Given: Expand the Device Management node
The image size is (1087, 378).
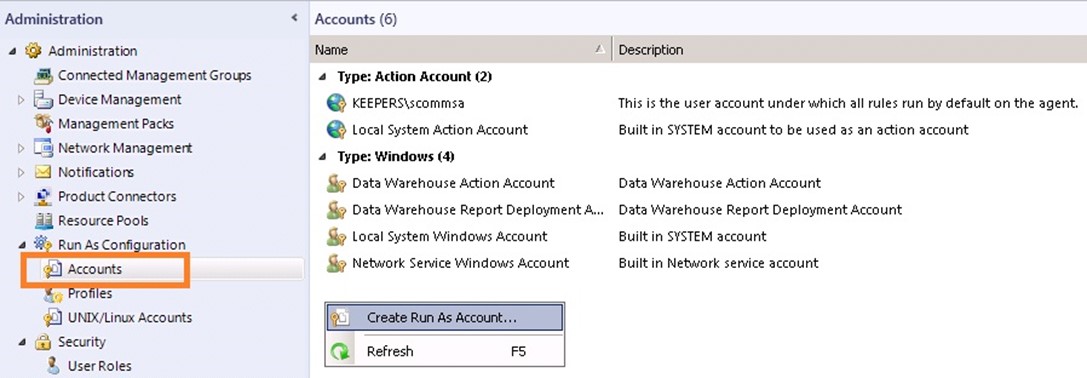Looking at the screenshot, I should tap(21, 100).
